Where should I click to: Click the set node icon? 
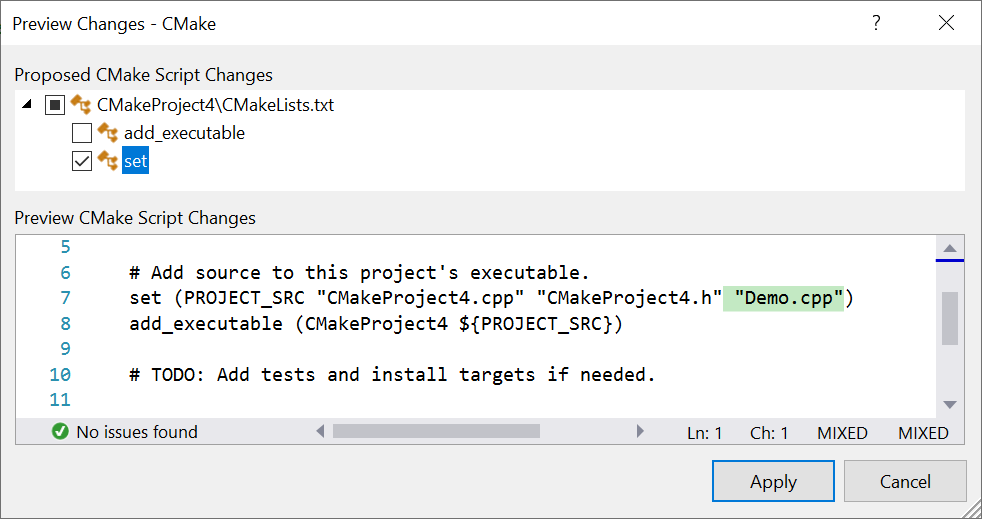(108, 160)
